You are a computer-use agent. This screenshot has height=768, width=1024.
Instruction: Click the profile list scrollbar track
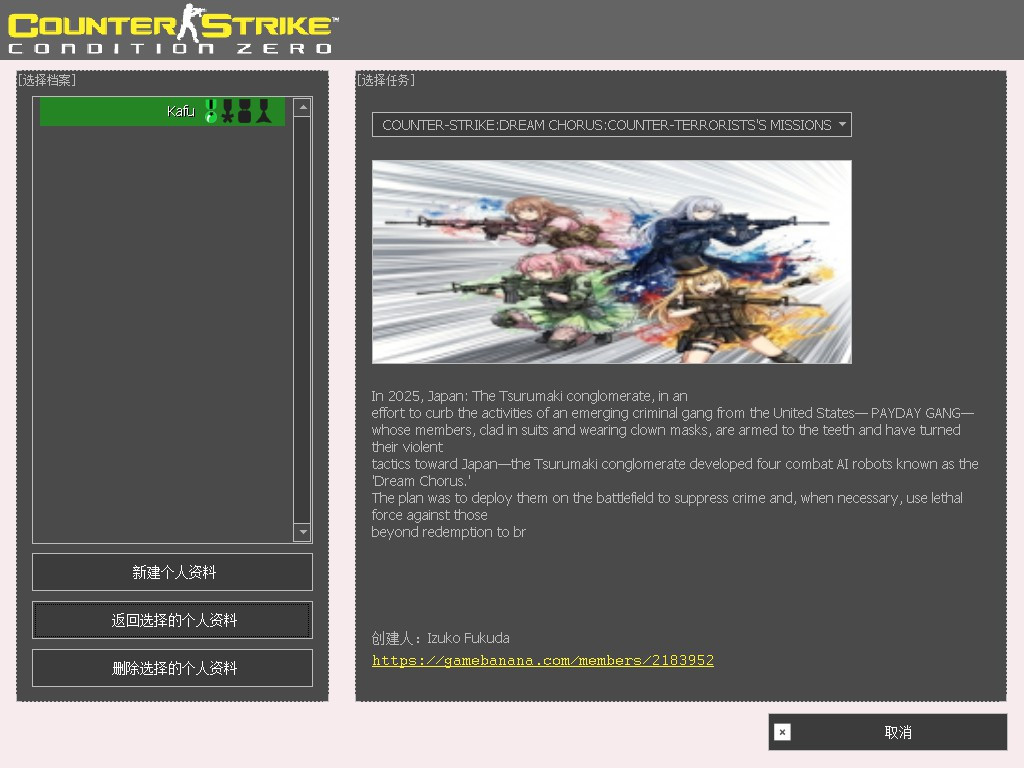click(302, 320)
